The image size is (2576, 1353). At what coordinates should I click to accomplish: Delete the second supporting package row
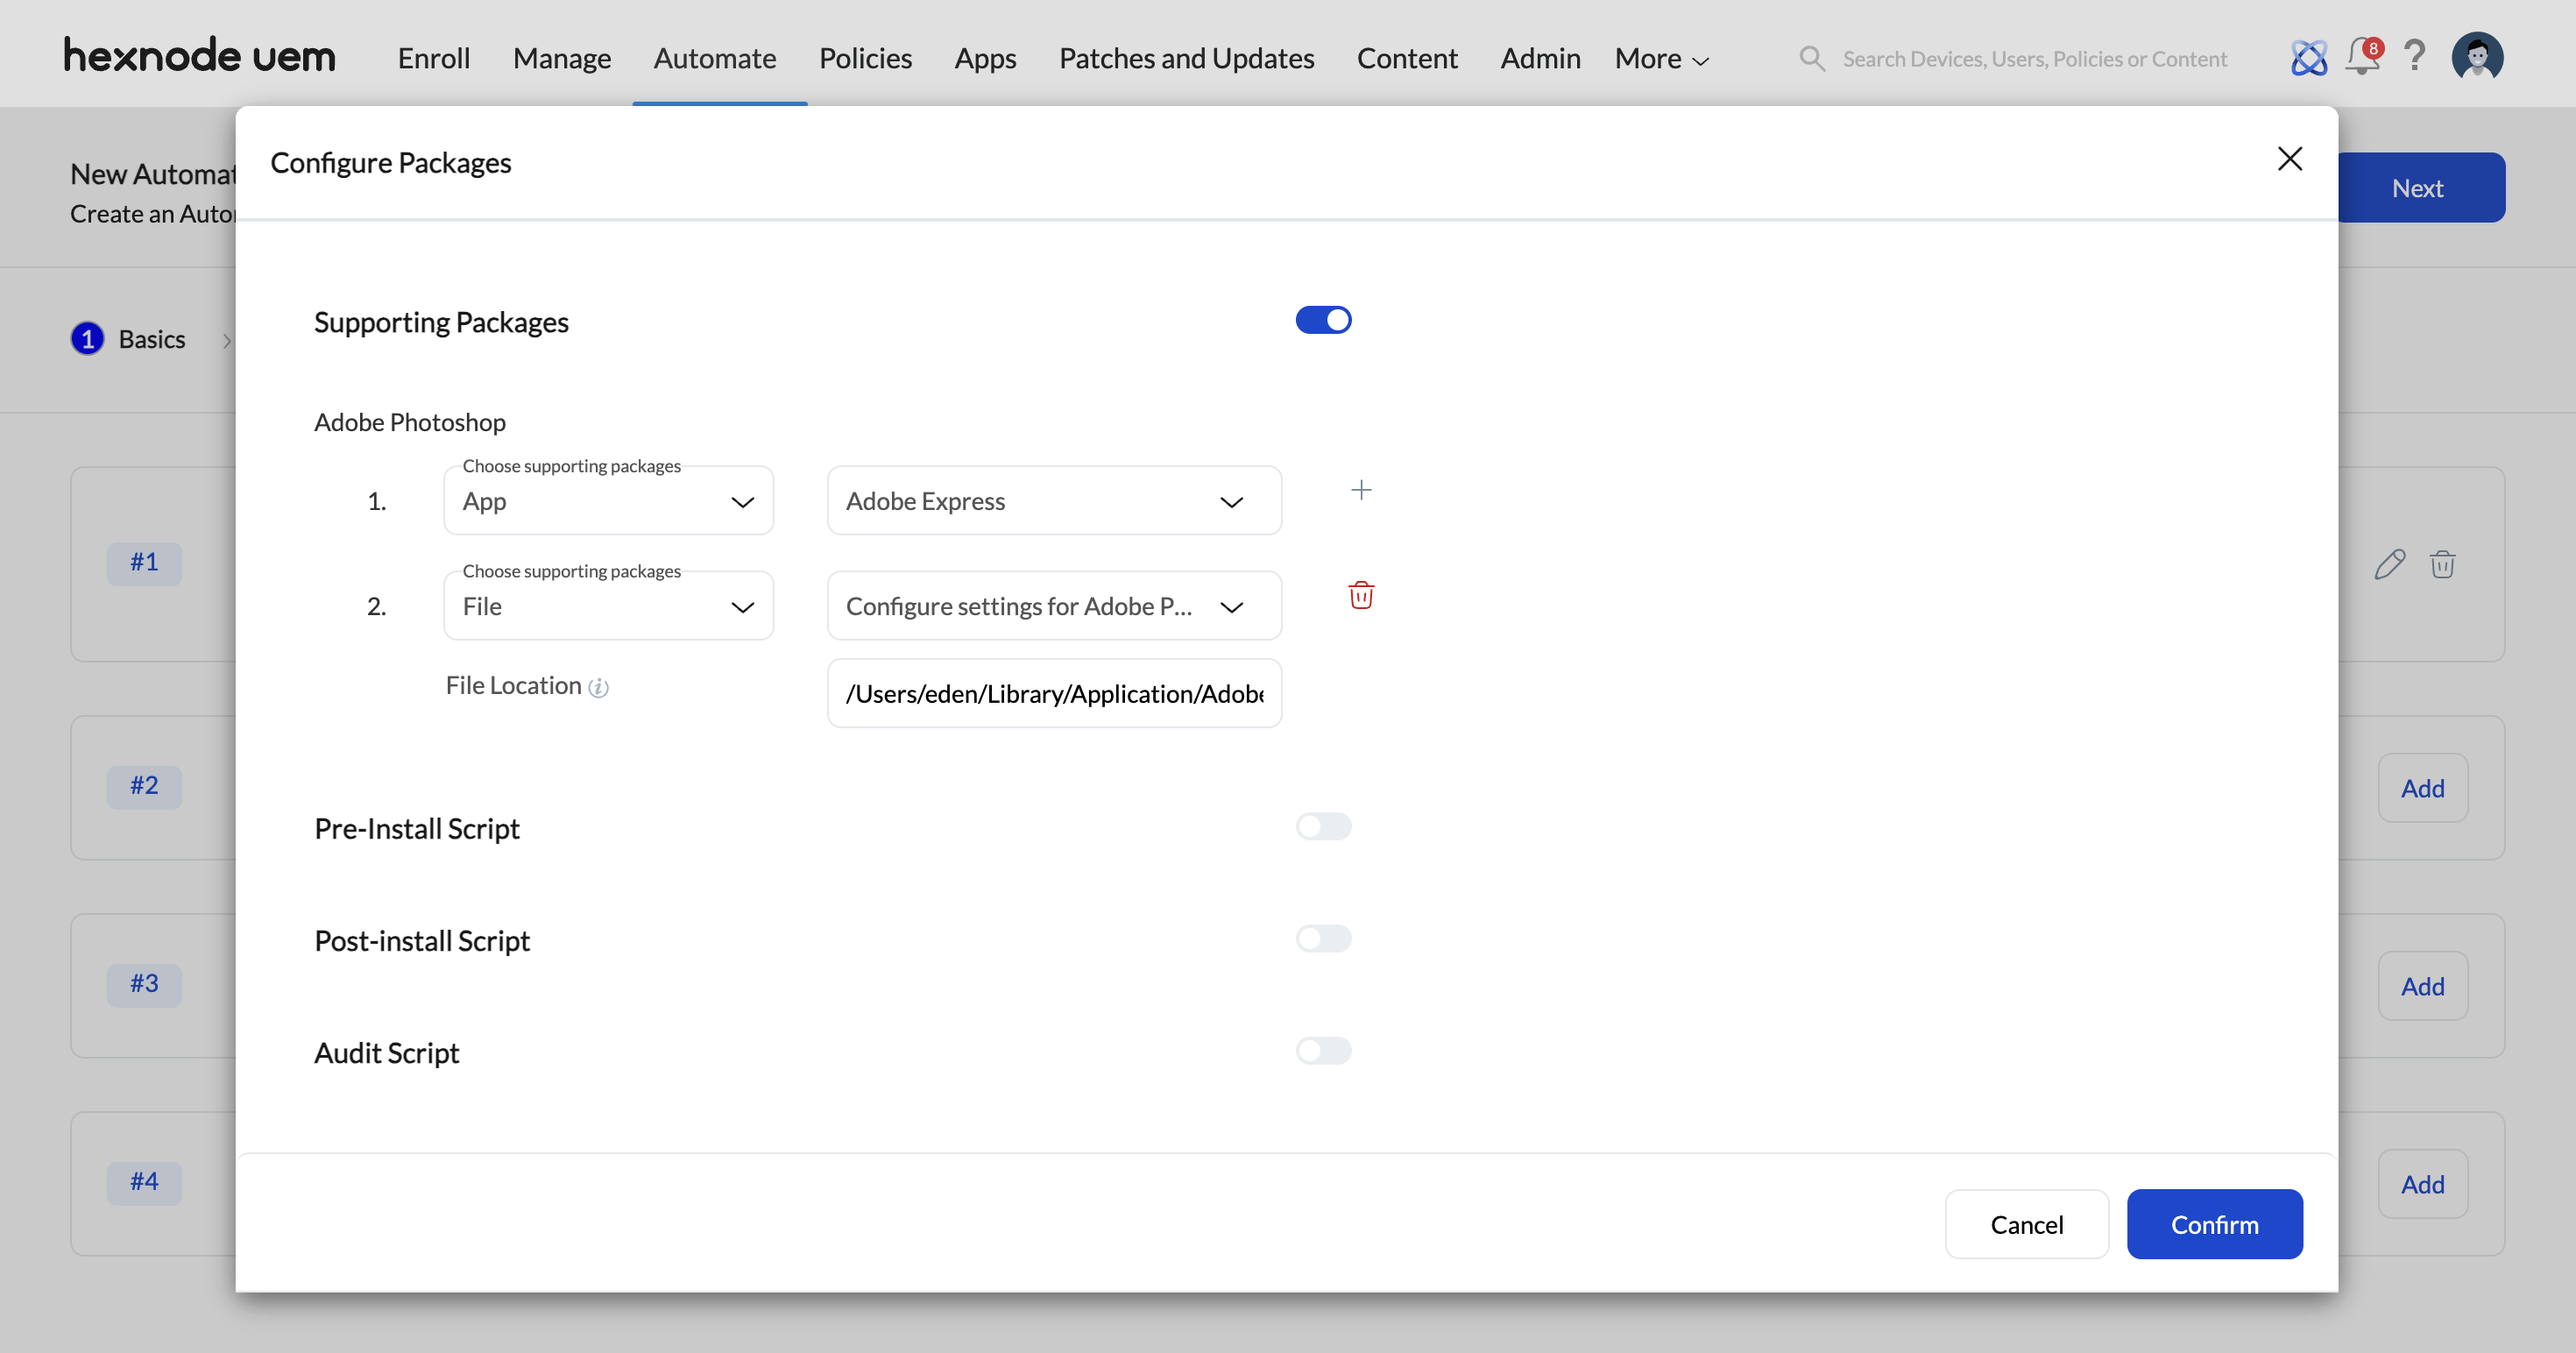(1361, 595)
